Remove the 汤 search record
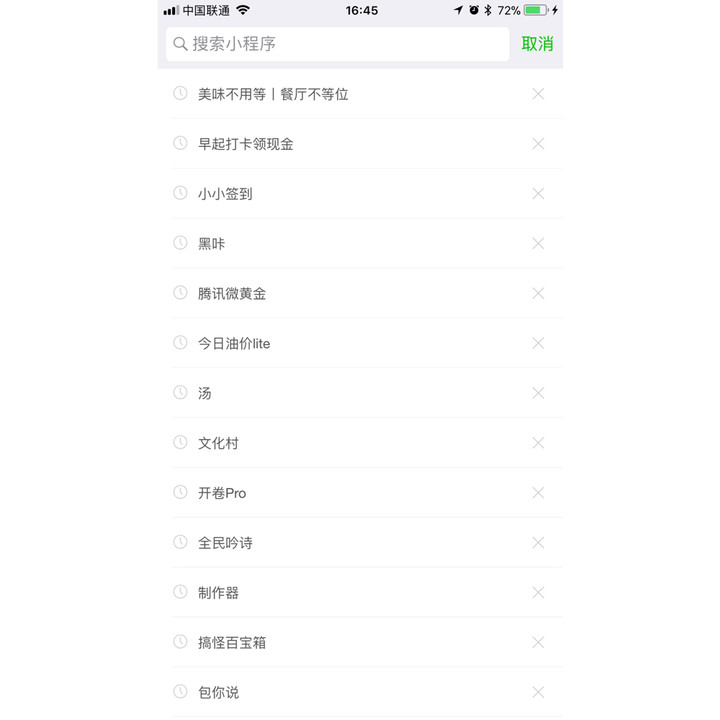Viewport: 720px width, 720px height. click(538, 393)
